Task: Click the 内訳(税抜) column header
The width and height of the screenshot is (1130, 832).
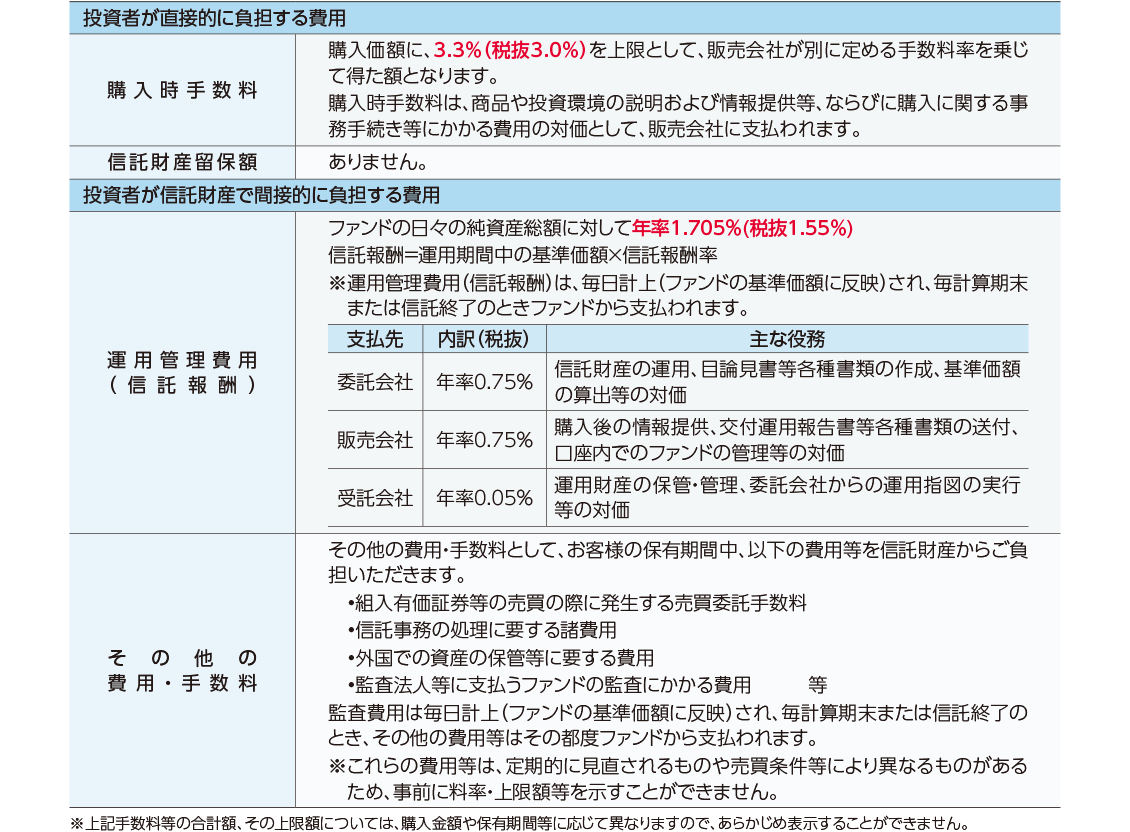Action: (x=484, y=338)
